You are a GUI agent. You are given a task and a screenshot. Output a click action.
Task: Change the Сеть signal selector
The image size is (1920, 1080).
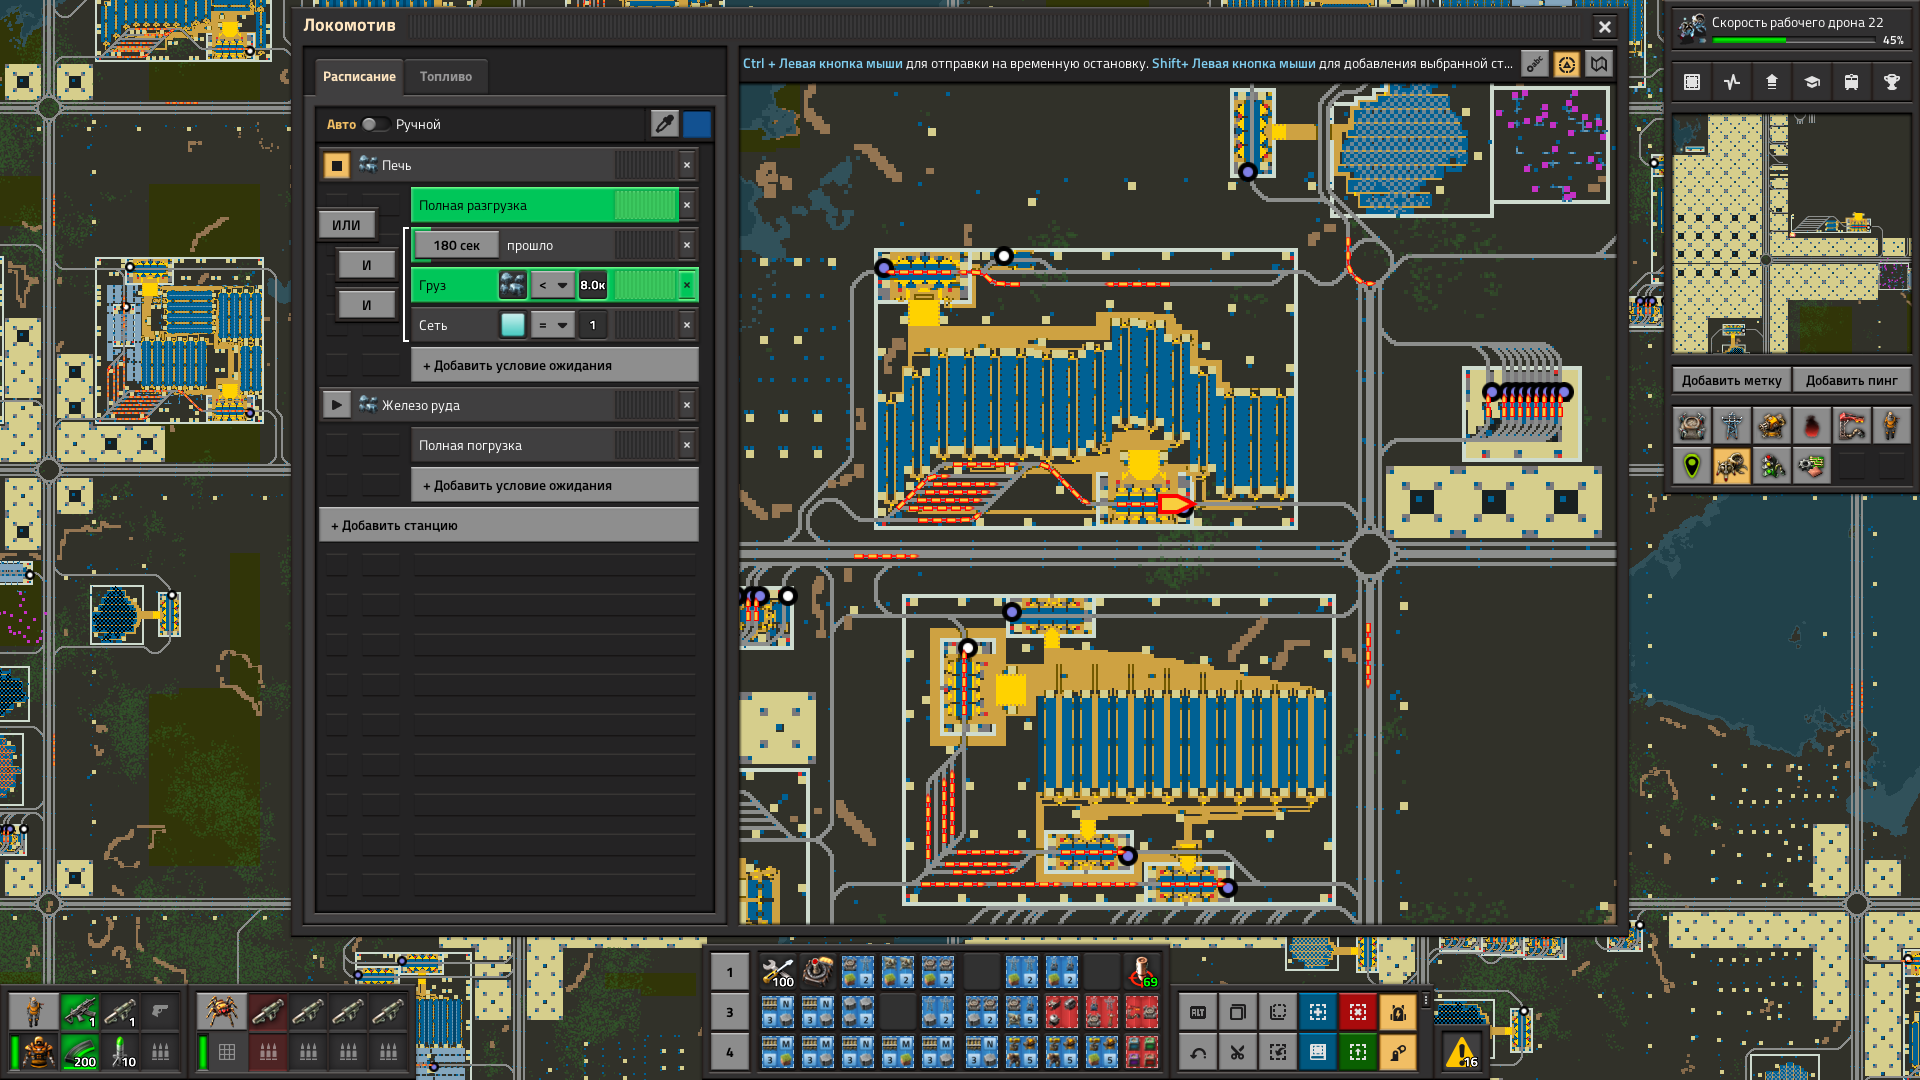tap(512, 325)
